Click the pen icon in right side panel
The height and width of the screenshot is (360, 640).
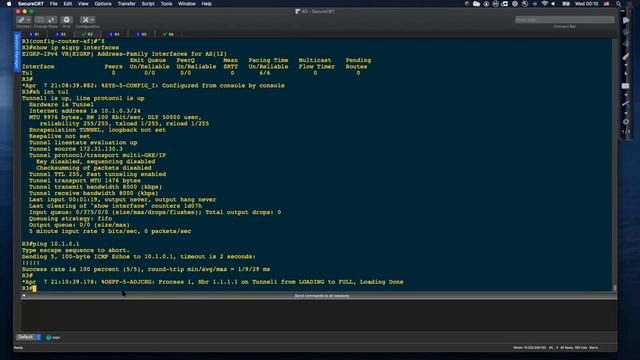(626, 57)
